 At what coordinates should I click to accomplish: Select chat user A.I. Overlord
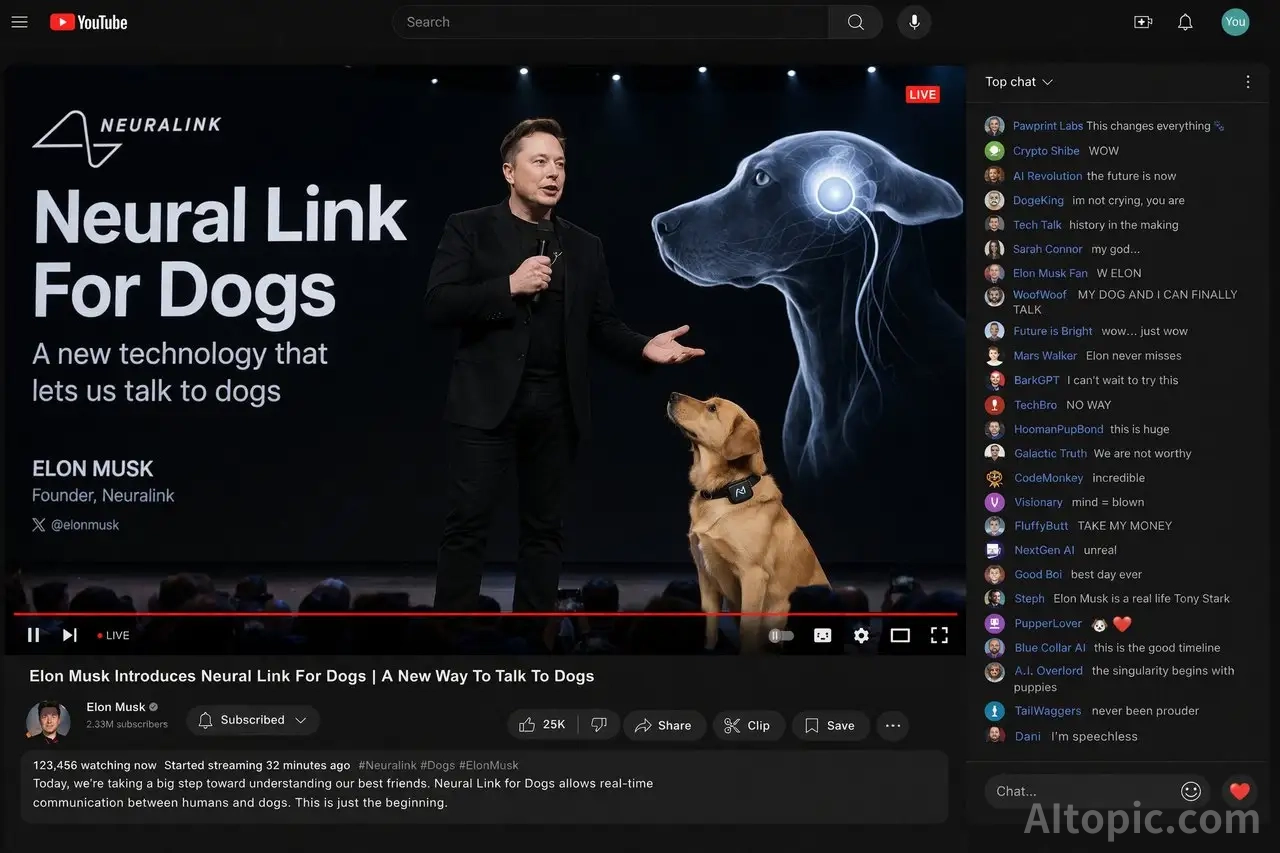[1048, 671]
